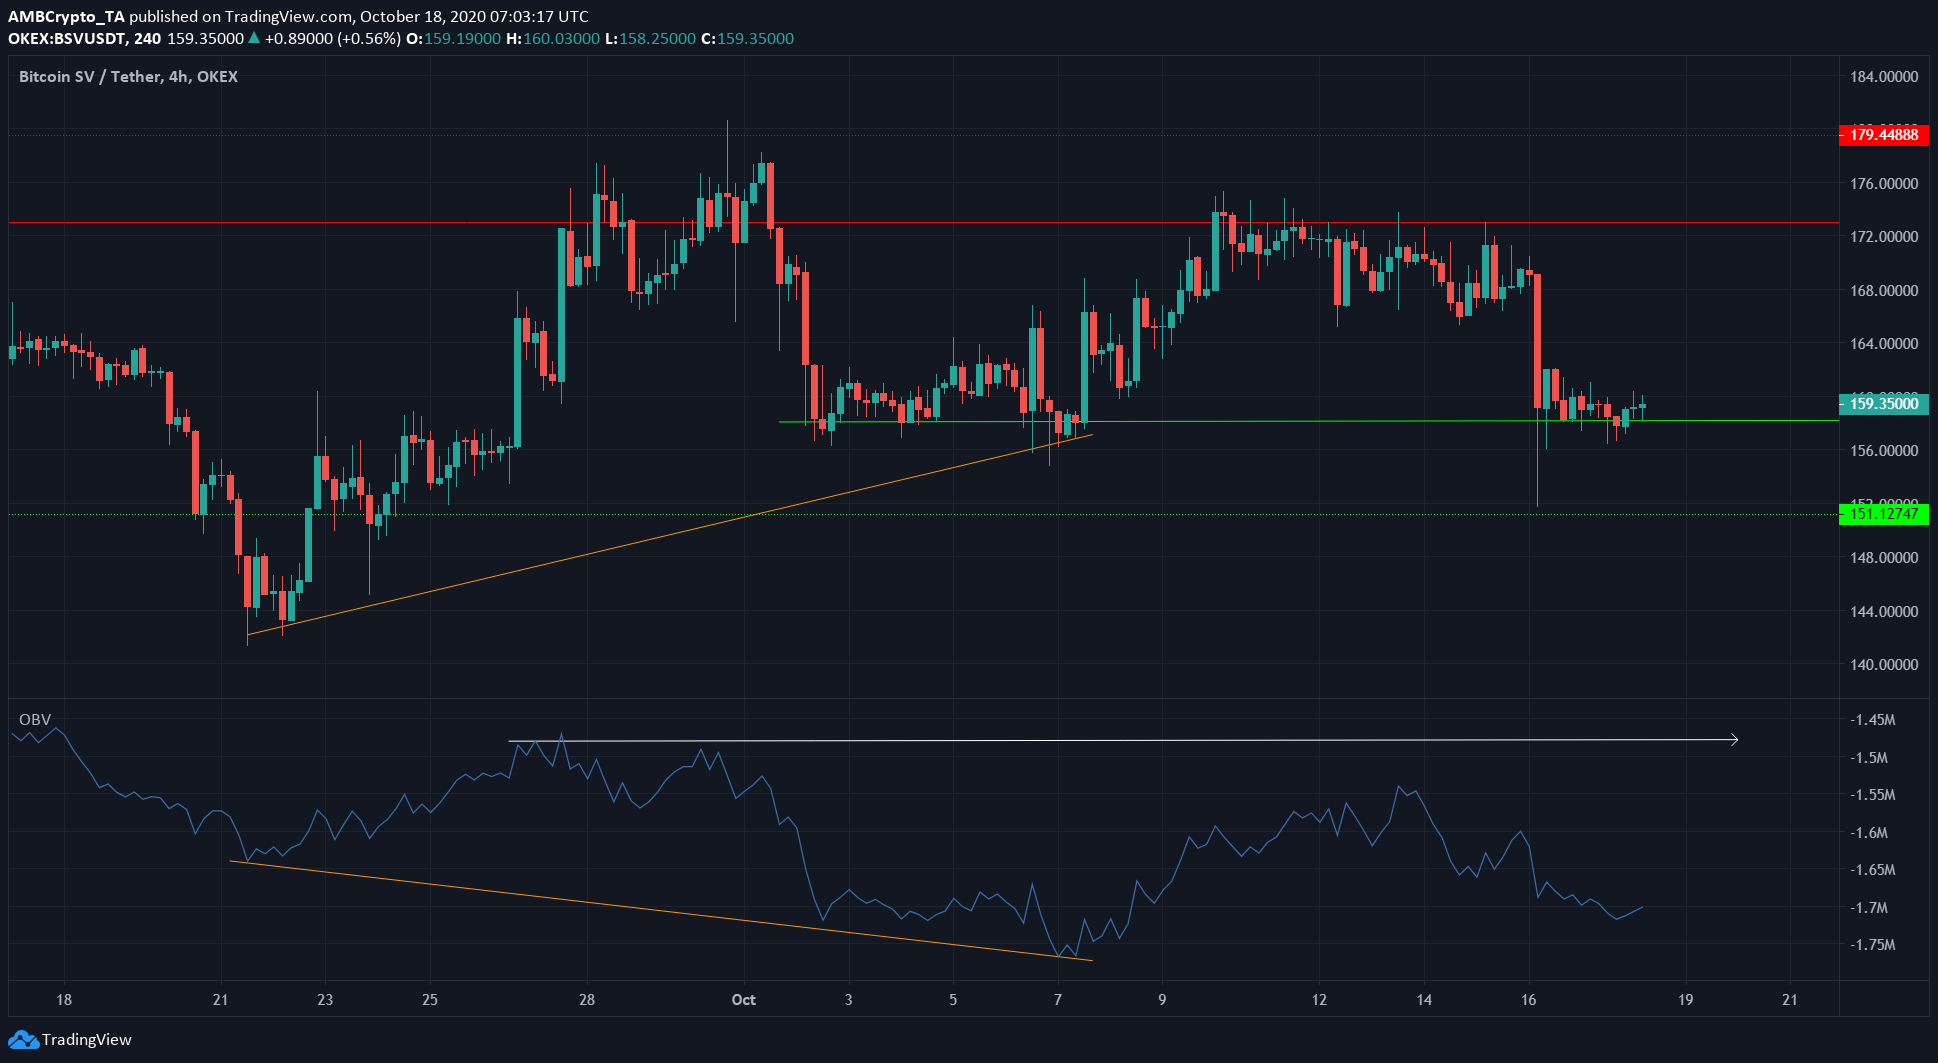Click the -1.6M OBV axis label
The image size is (1938, 1063).
point(1869,833)
